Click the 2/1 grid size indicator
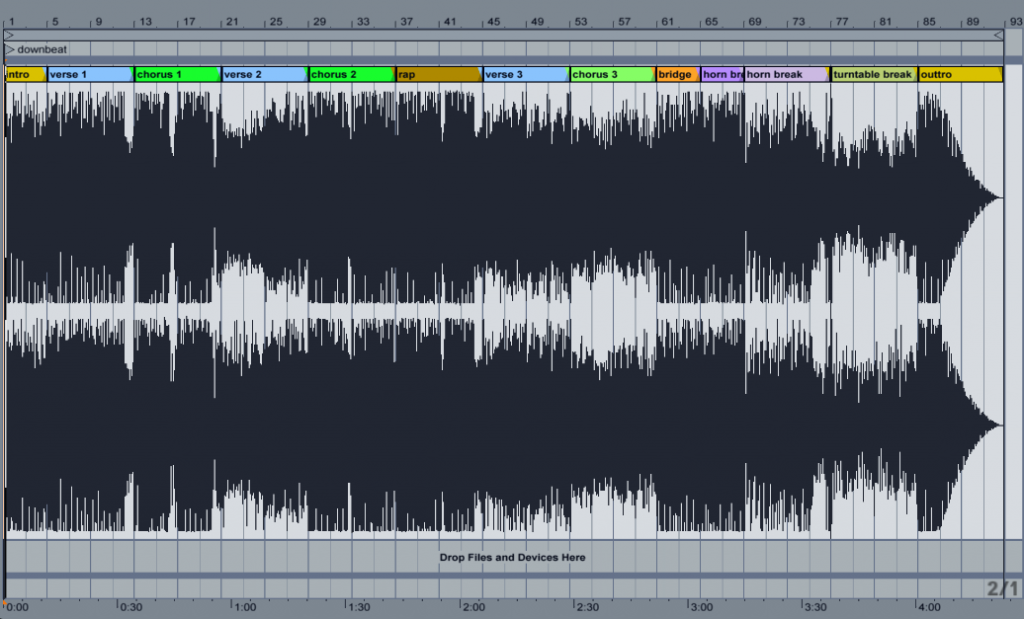This screenshot has height=619, width=1024. [x=1002, y=588]
